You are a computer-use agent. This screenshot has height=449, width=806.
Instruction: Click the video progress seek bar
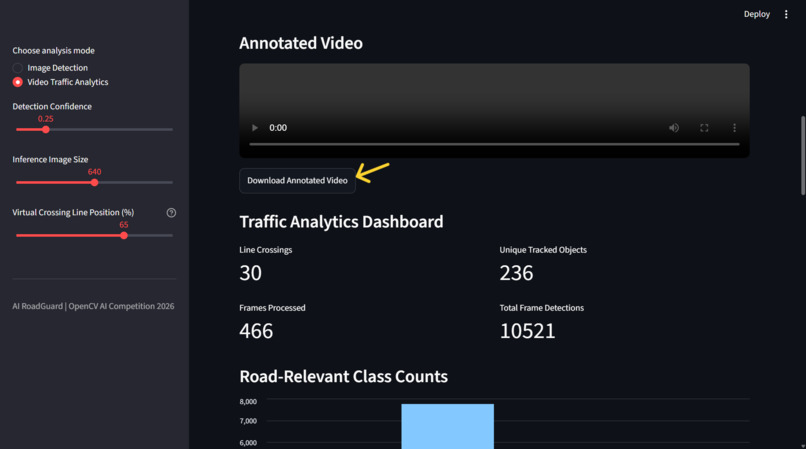pyautogui.click(x=494, y=145)
